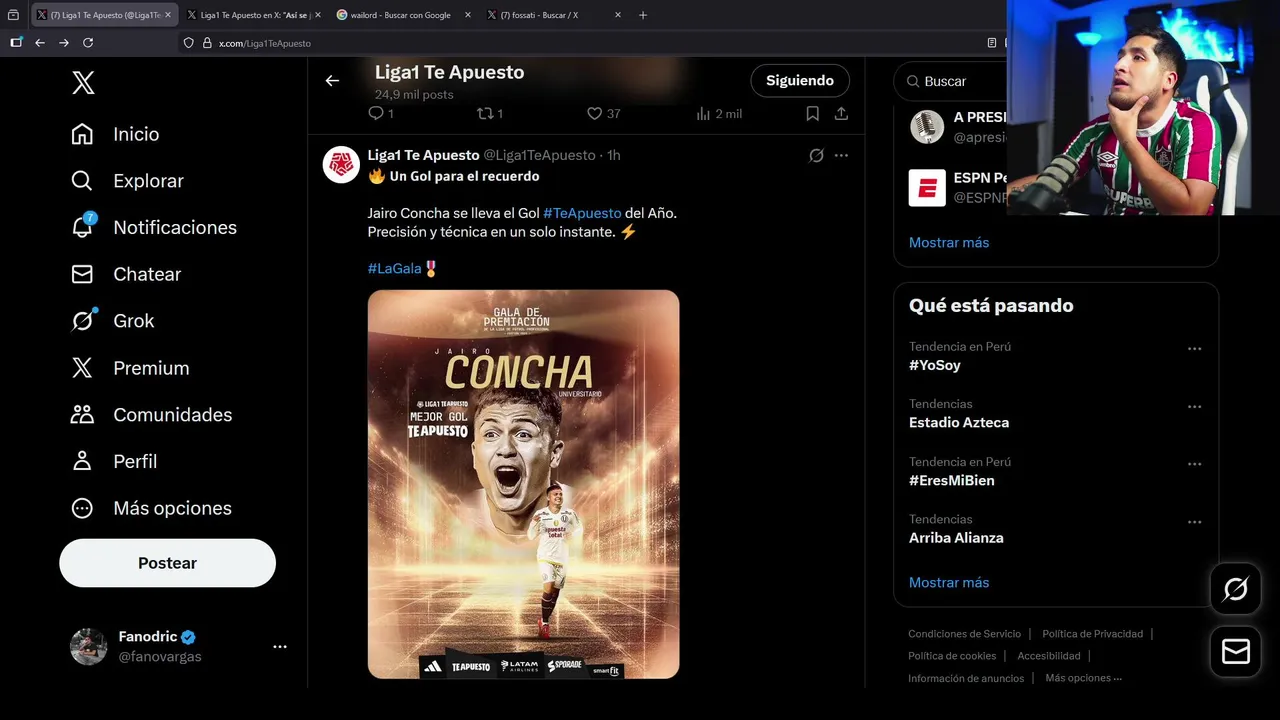Open more options for #EresMiBien trend
This screenshot has width=1280, height=720.
coord(1194,465)
